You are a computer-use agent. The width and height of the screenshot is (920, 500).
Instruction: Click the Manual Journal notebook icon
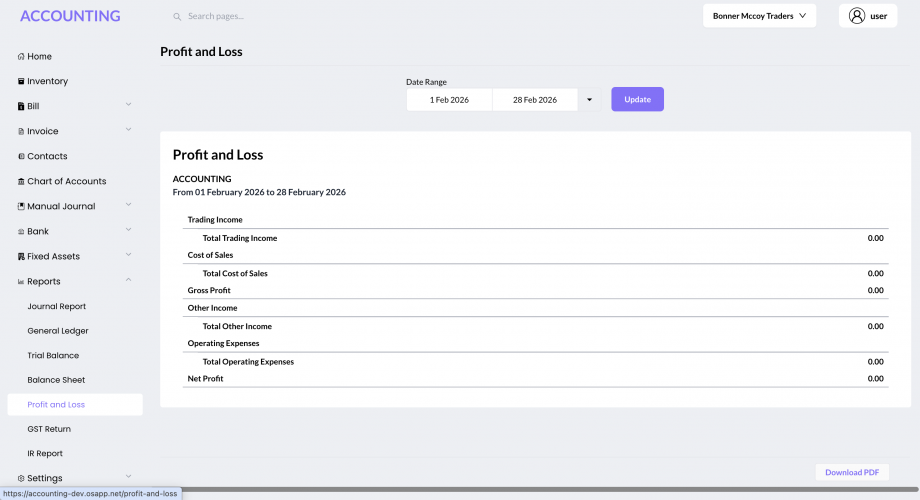[x=21, y=207]
